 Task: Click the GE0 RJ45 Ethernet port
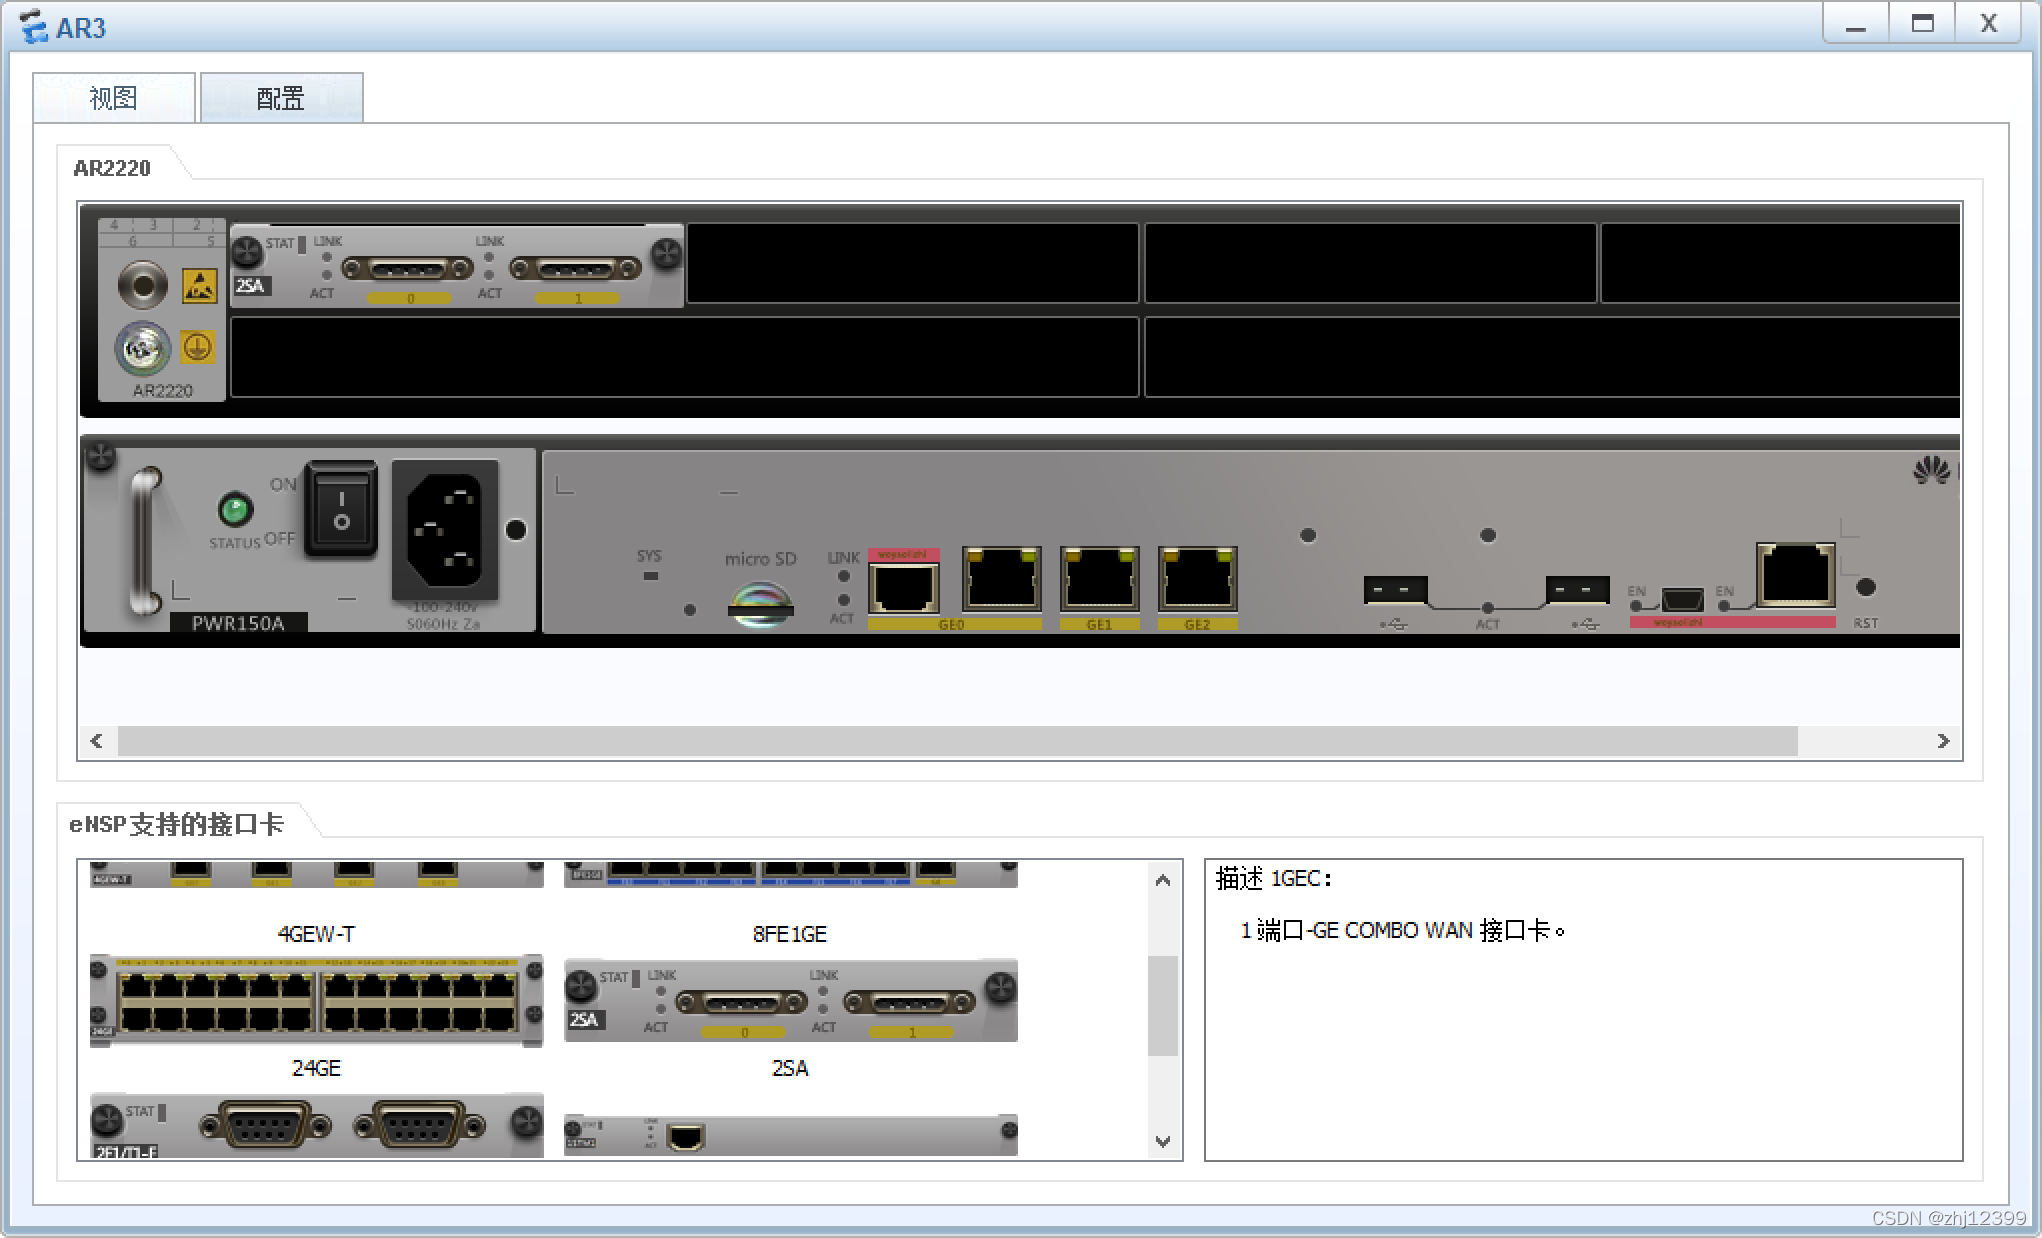tap(1001, 579)
